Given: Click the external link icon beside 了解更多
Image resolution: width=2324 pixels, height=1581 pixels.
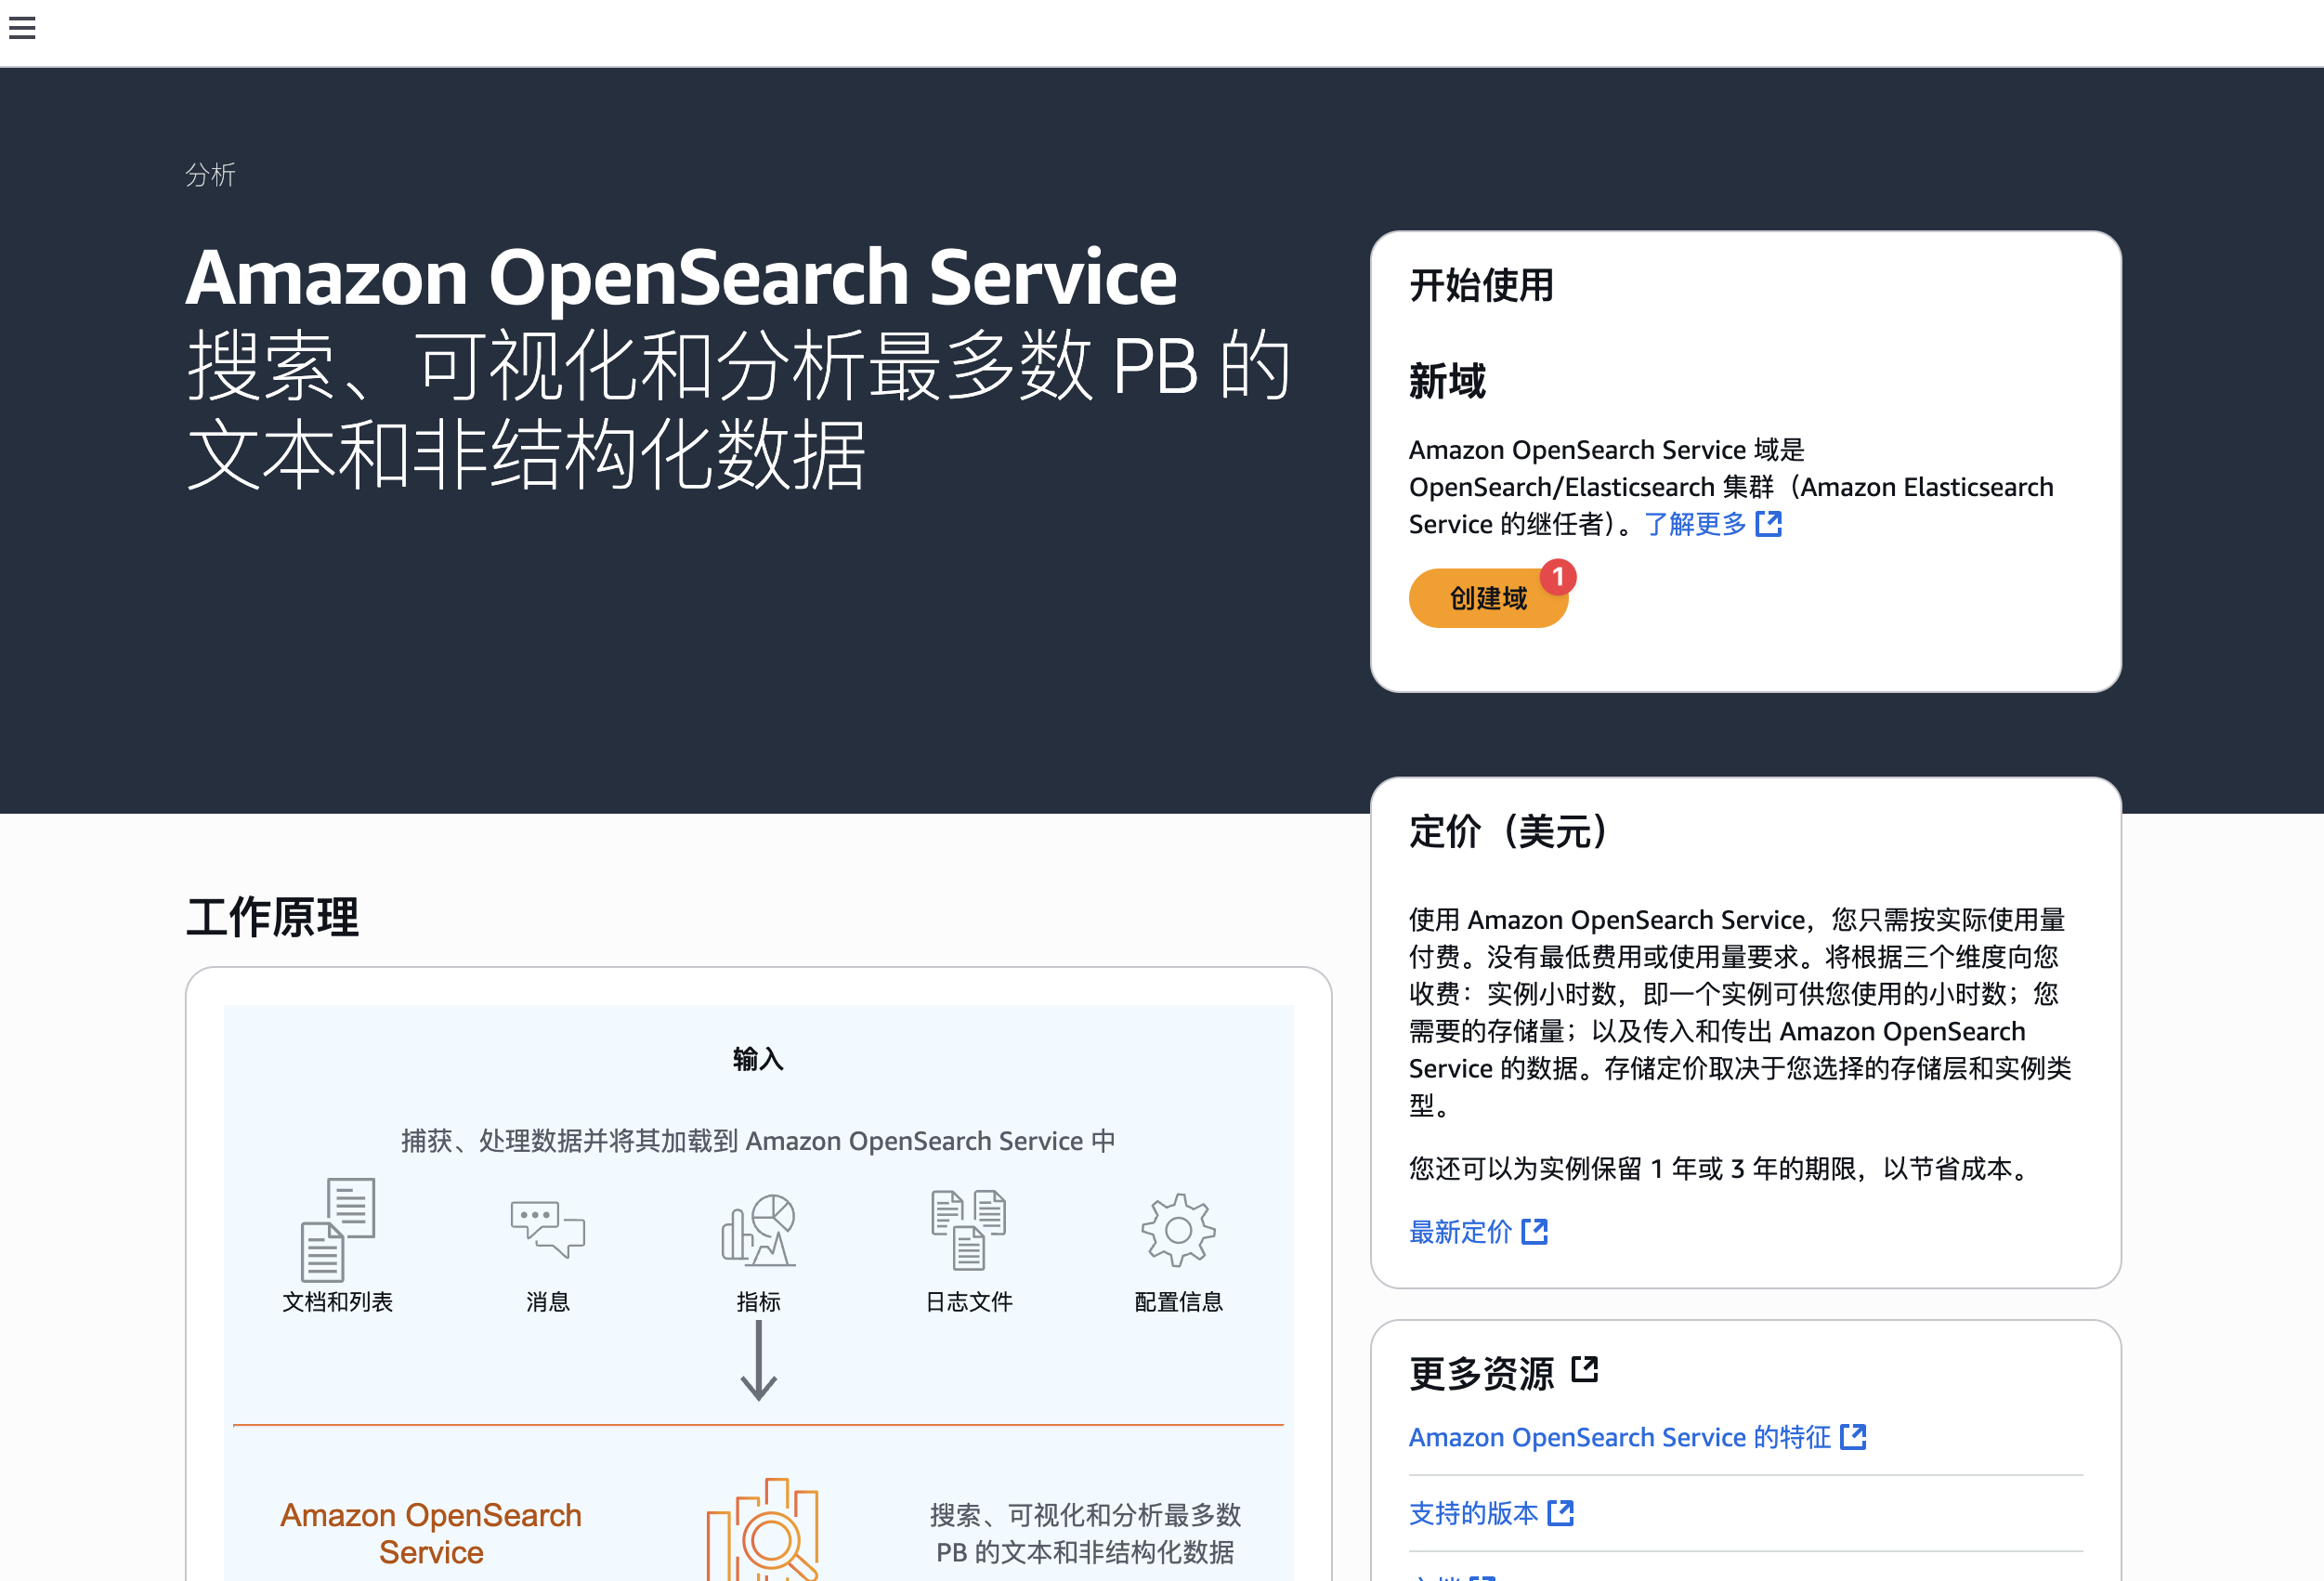Looking at the screenshot, I should coord(1768,524).
